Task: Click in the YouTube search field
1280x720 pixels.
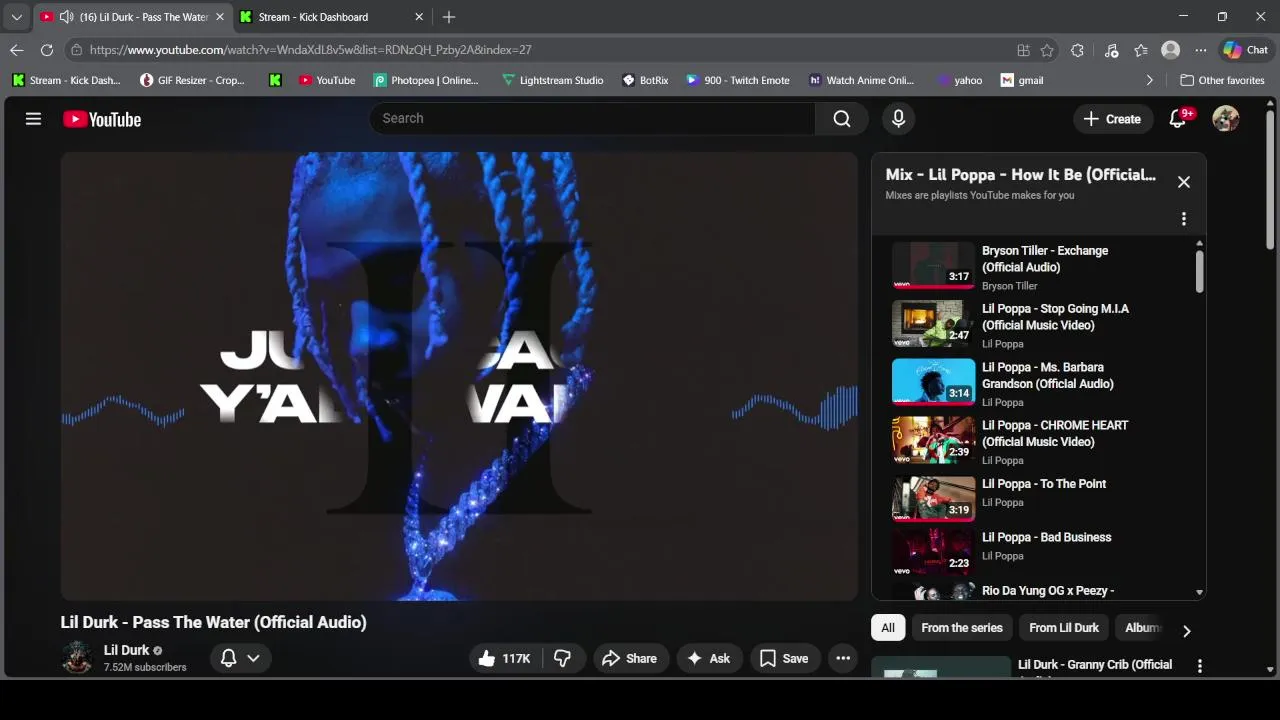Action: [x=592, y=119]
